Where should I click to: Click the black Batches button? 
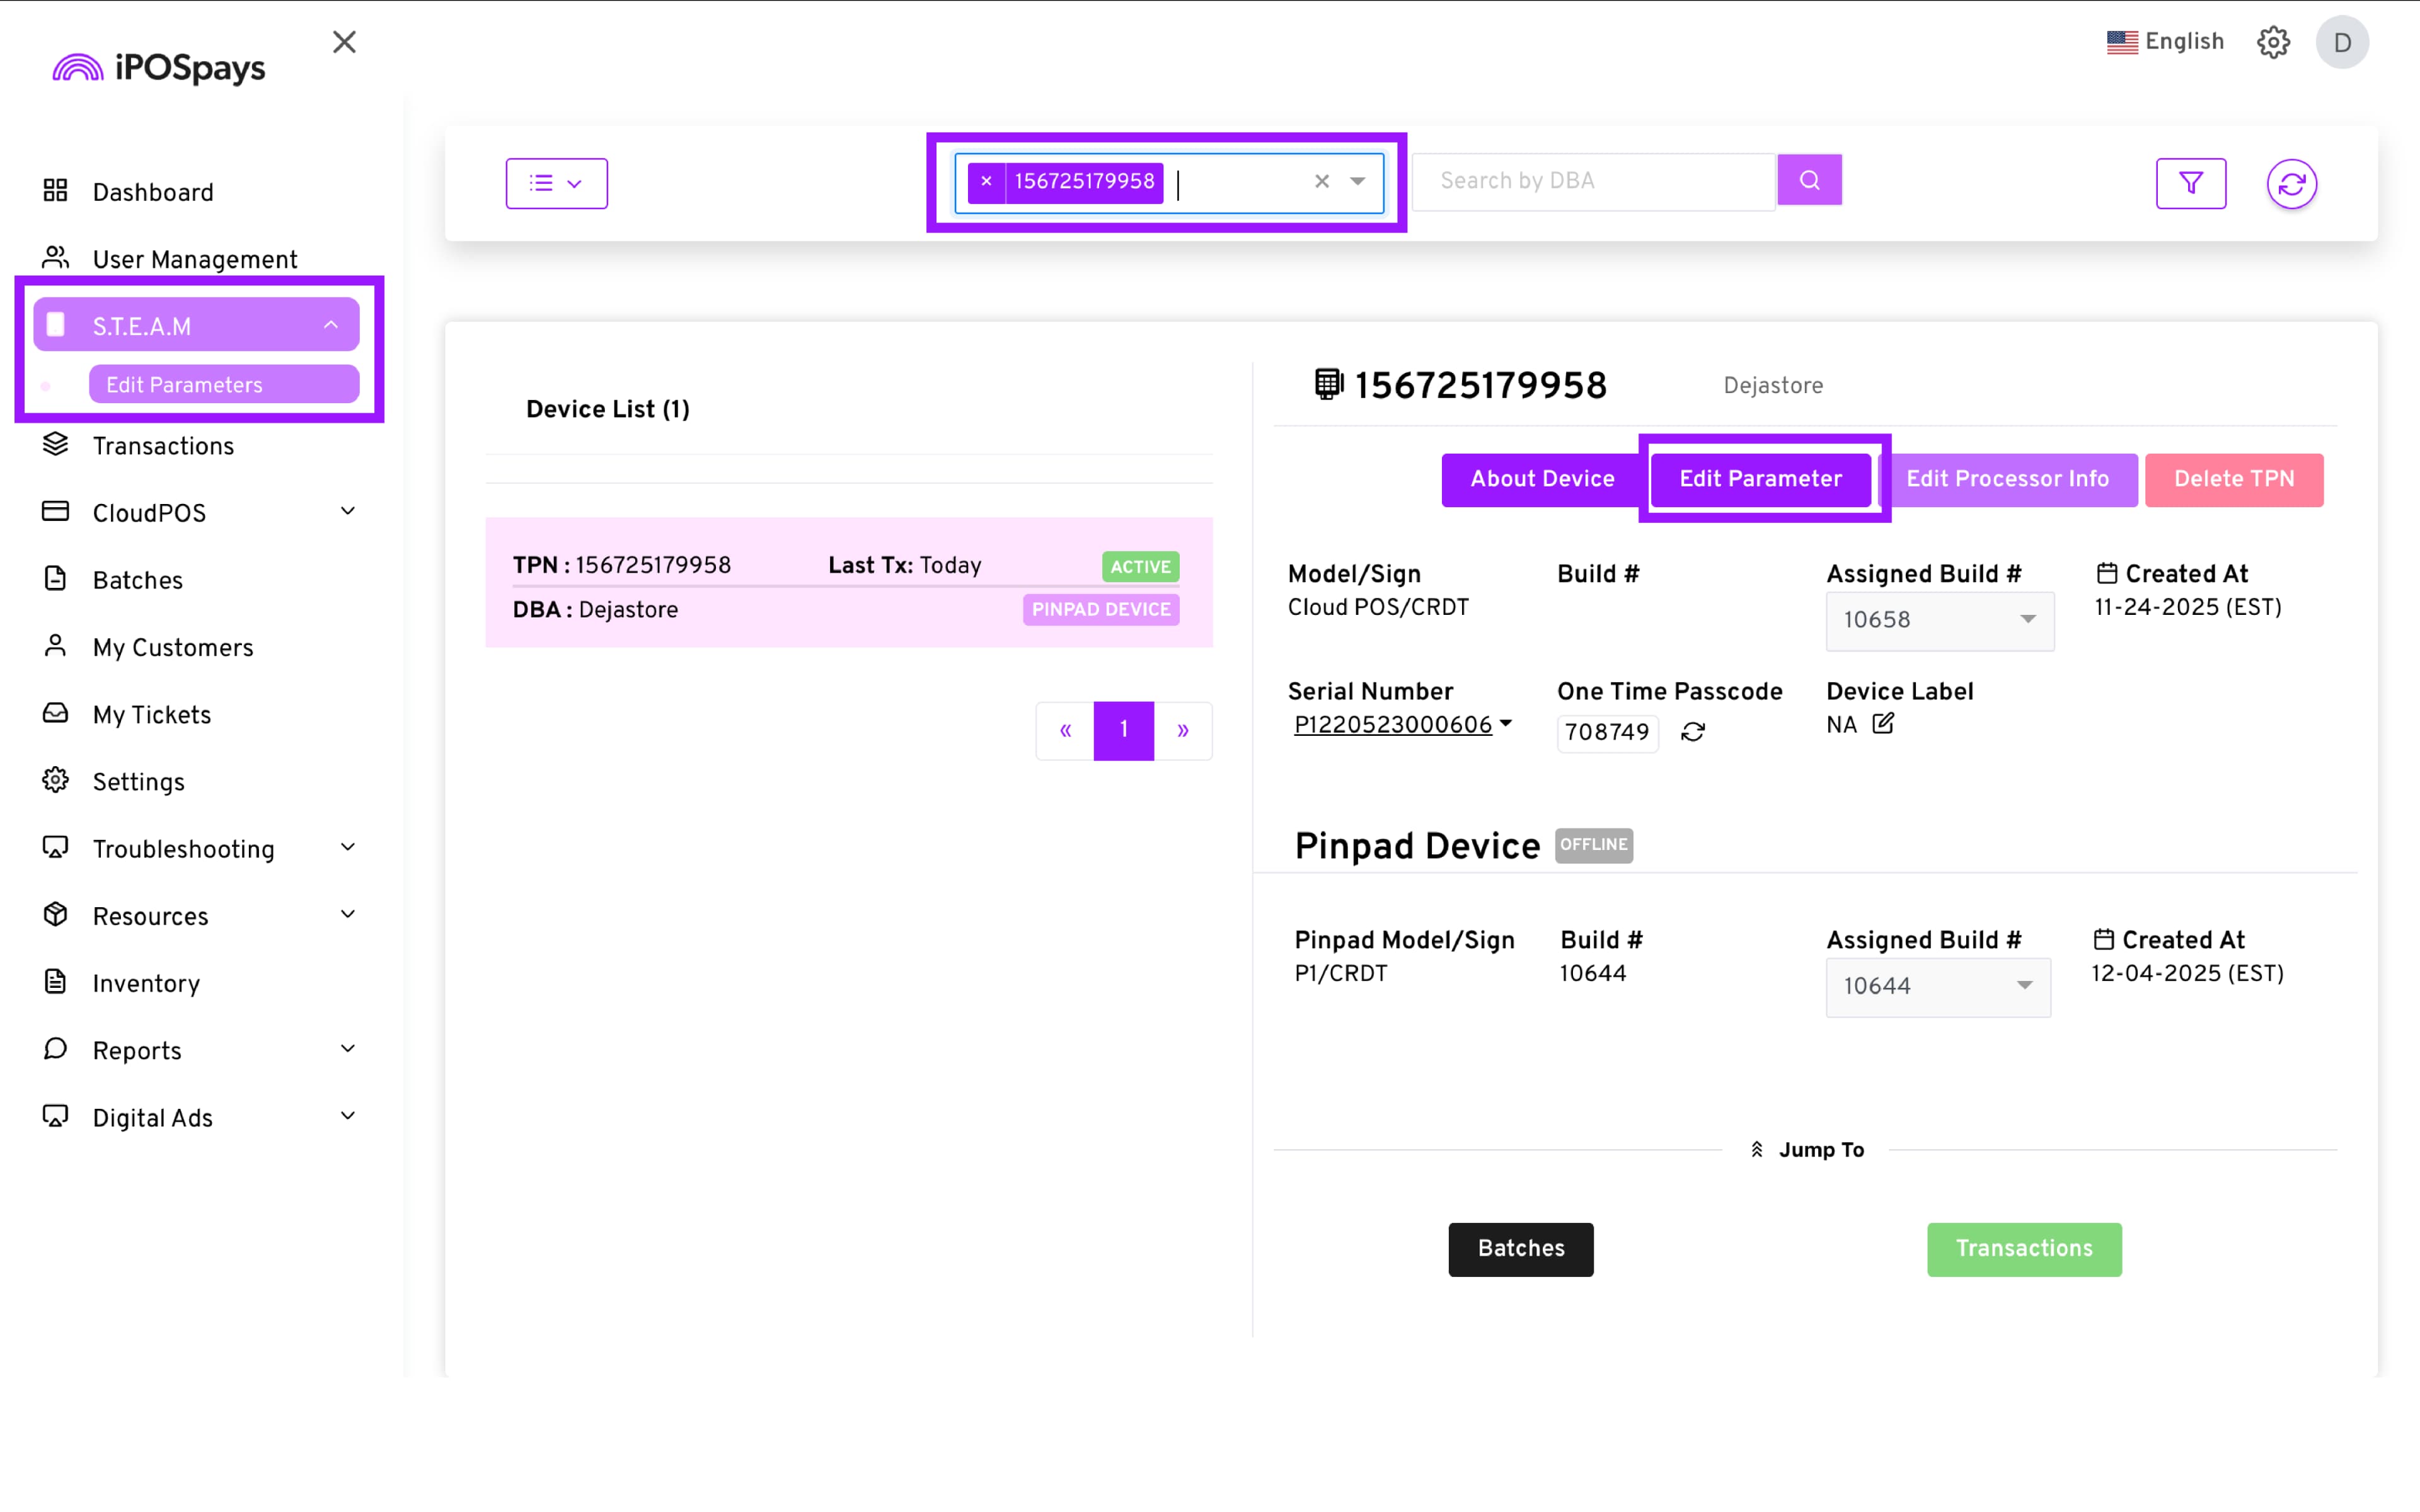tap(1520, 1248)
